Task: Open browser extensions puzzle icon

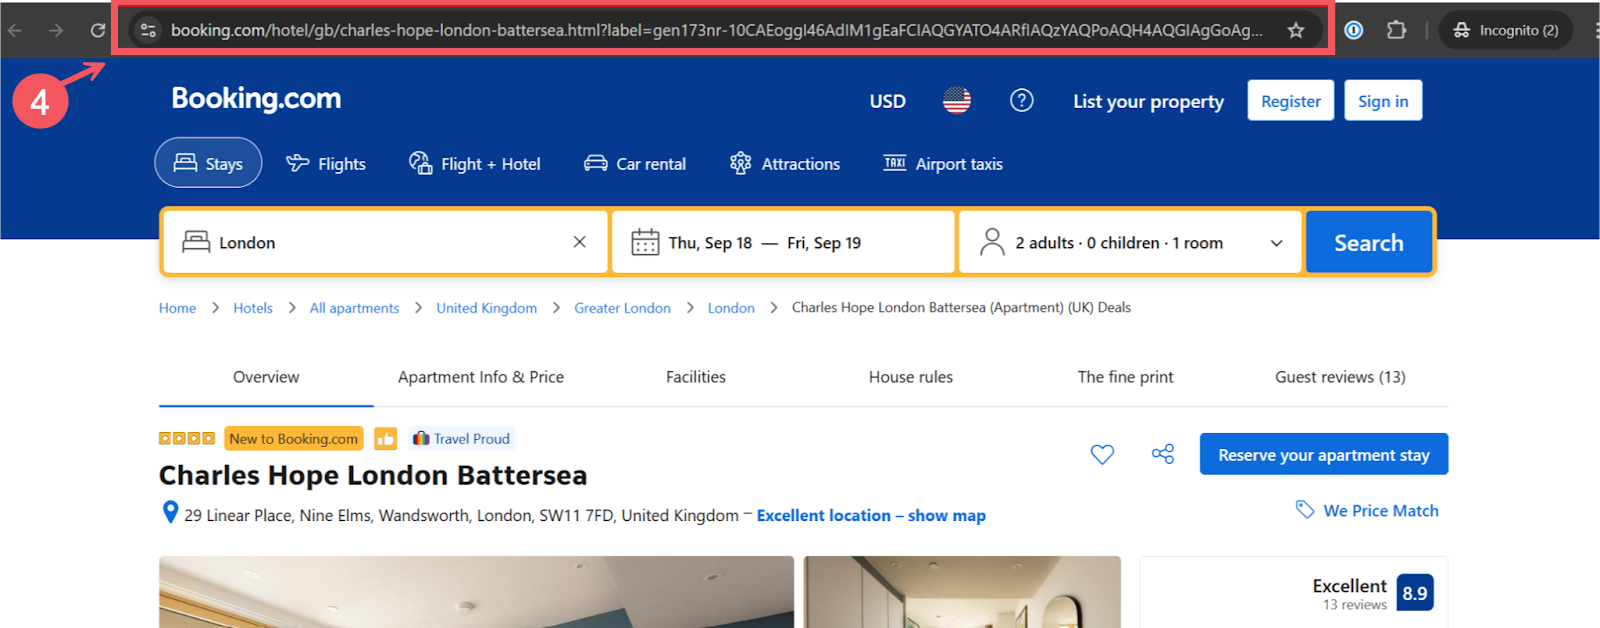Action: coord(1397,30)
